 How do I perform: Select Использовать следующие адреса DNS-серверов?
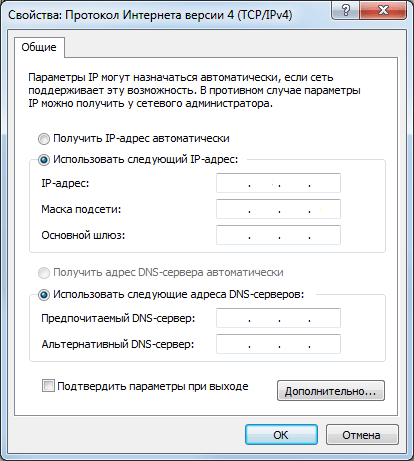point(44,295)
